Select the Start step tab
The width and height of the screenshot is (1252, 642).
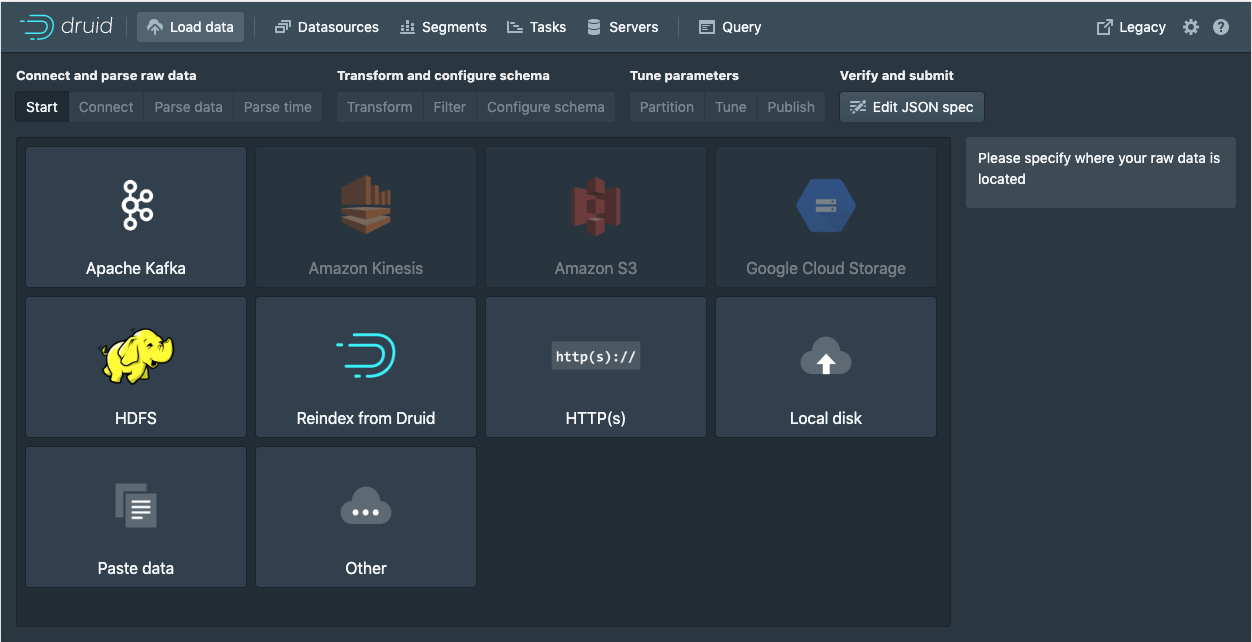coord(42,107)
